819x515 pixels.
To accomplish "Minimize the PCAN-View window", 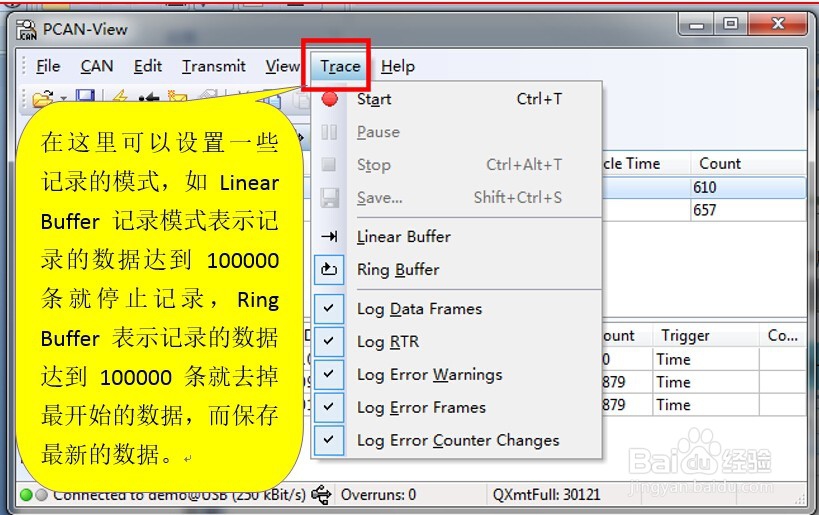I will point(696,24).
